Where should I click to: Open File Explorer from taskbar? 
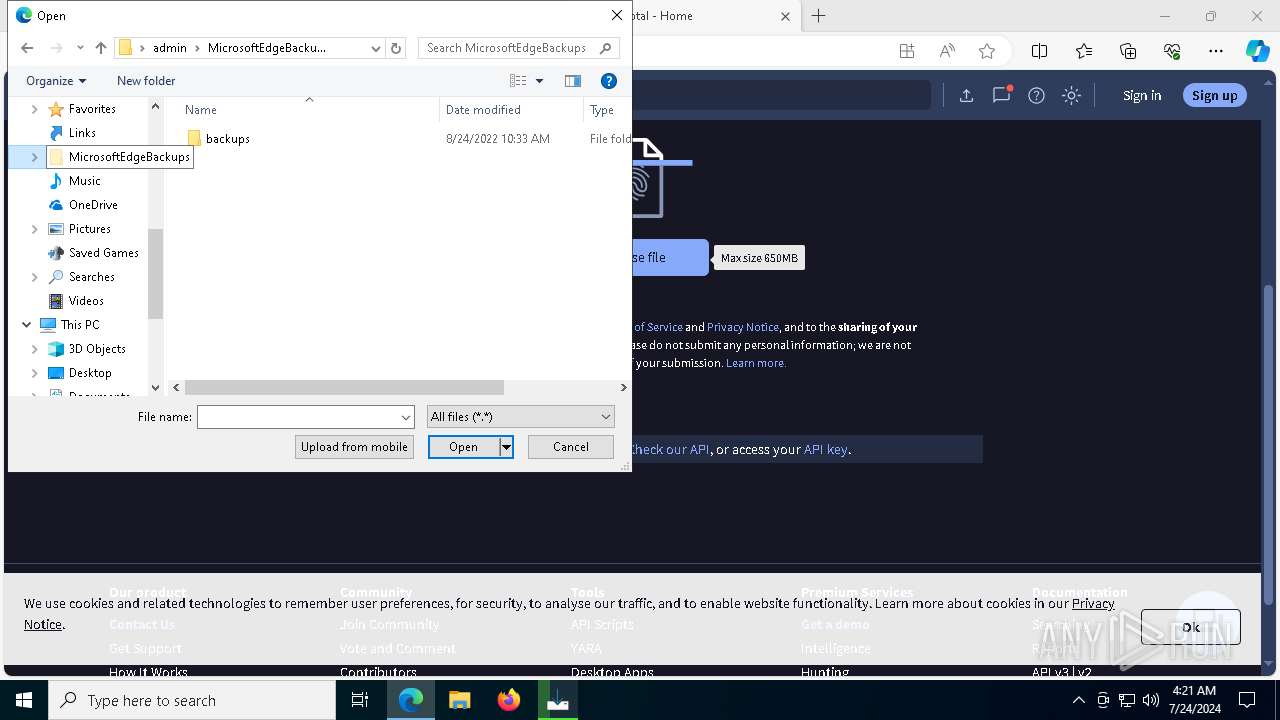[460, 700]
